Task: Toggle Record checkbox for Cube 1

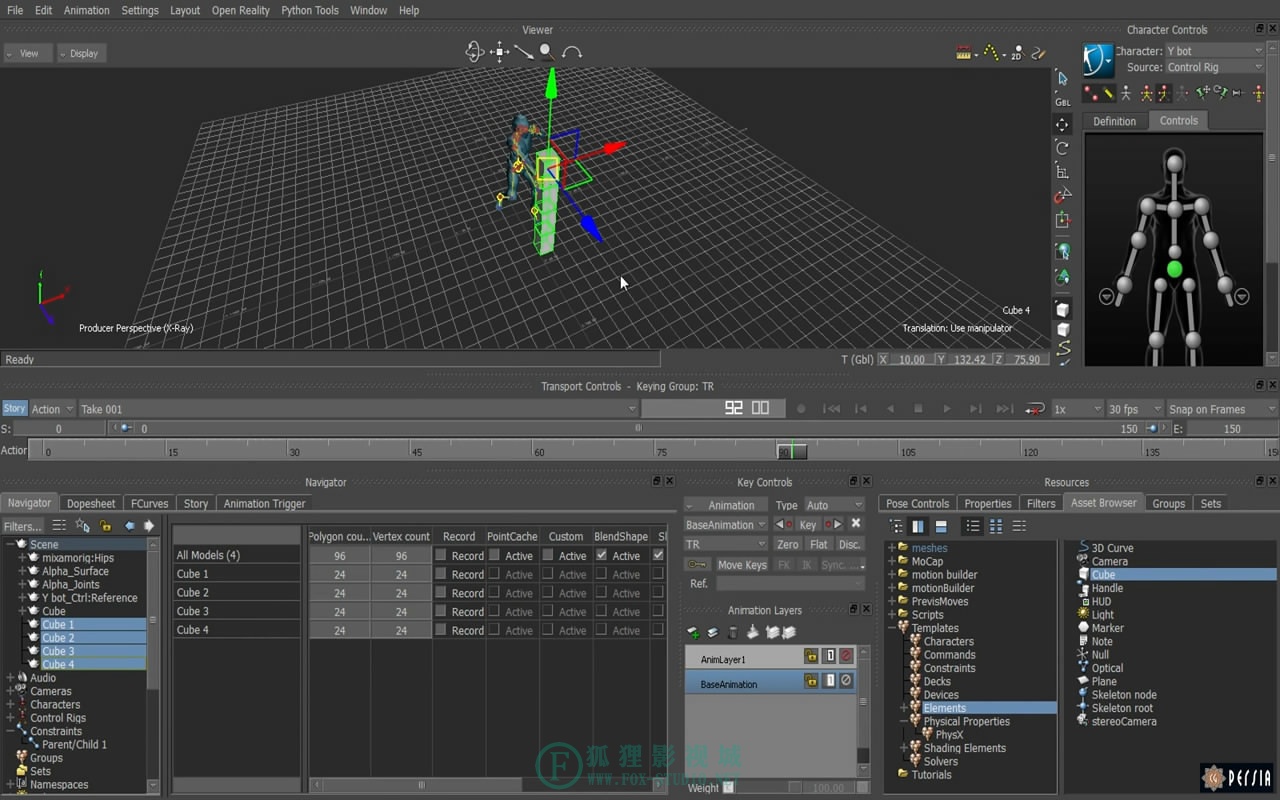Action: [441, 574]
